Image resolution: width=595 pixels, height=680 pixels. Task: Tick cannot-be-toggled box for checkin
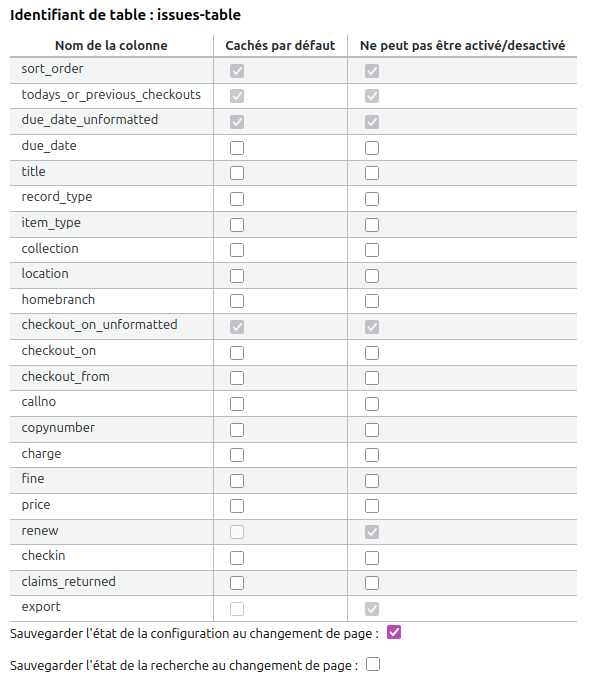(x=372, y=558)
